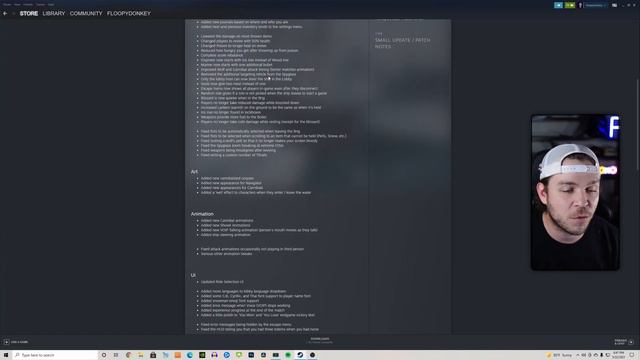Open Microsoft Store bag icon in taskbar
The image size is (640, 360).
coord(153,355)
